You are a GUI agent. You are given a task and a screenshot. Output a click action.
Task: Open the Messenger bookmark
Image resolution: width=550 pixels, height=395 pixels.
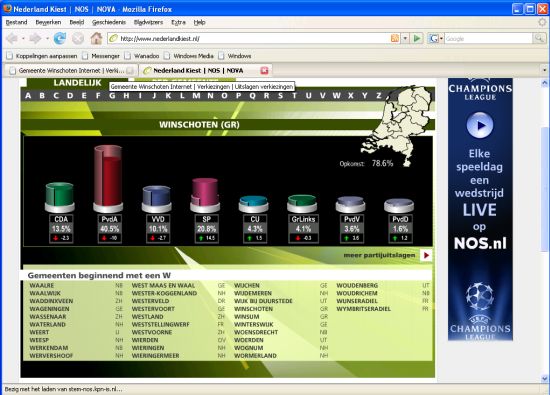point(101,56)
